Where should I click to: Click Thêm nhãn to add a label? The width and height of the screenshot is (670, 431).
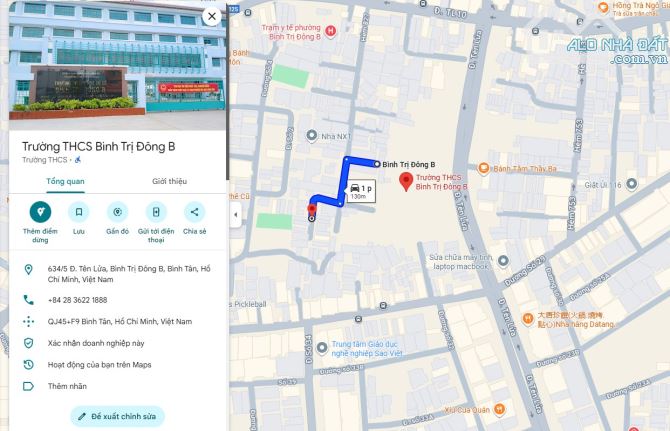pos(67,386)
